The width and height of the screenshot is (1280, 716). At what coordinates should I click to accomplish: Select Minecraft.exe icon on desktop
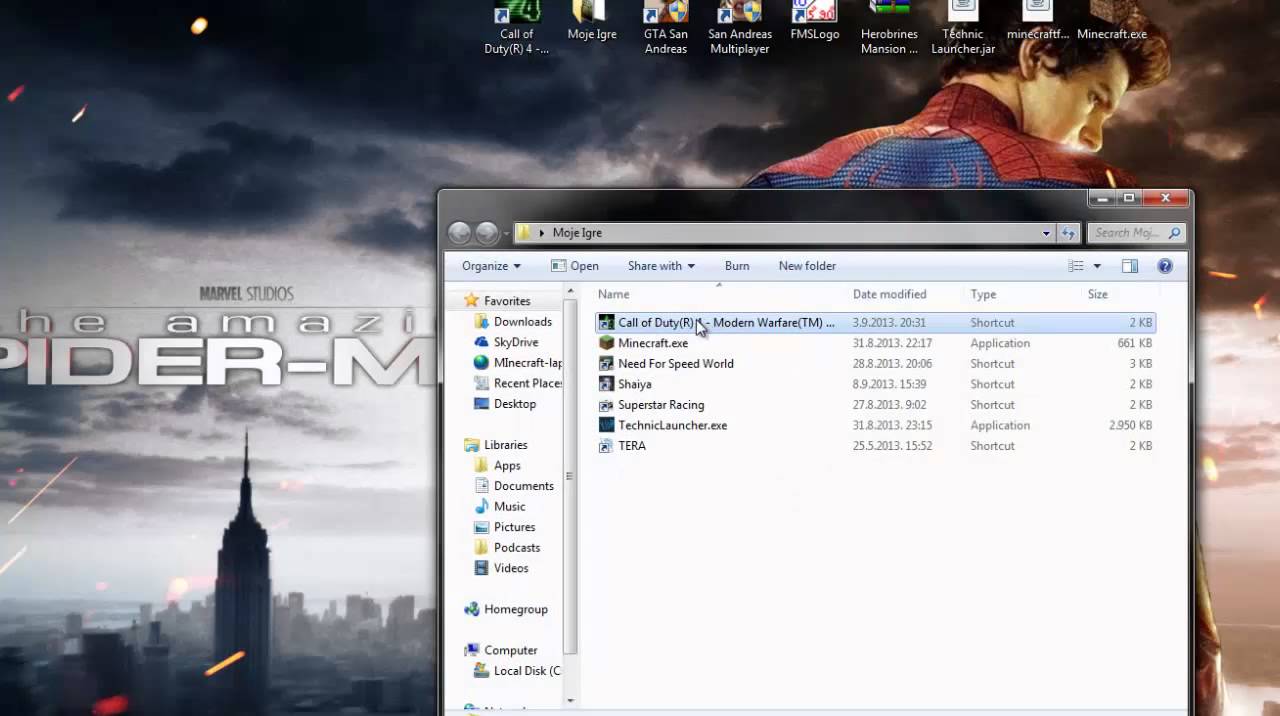(1111, 23)
